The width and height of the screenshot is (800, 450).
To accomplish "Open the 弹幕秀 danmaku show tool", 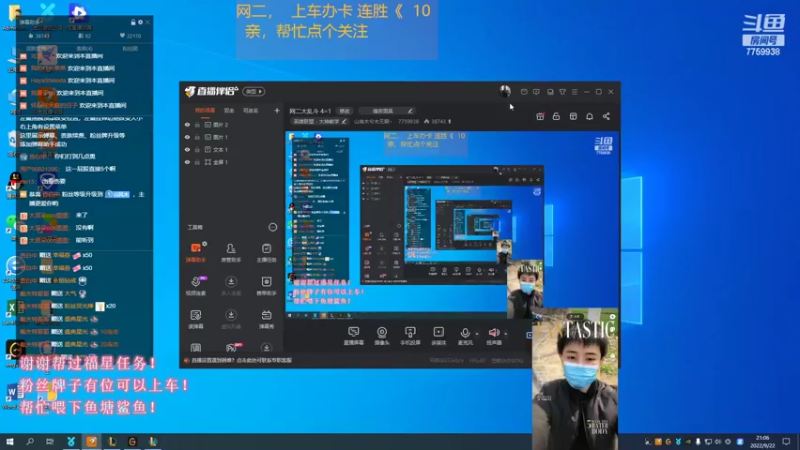I will 266,319.
